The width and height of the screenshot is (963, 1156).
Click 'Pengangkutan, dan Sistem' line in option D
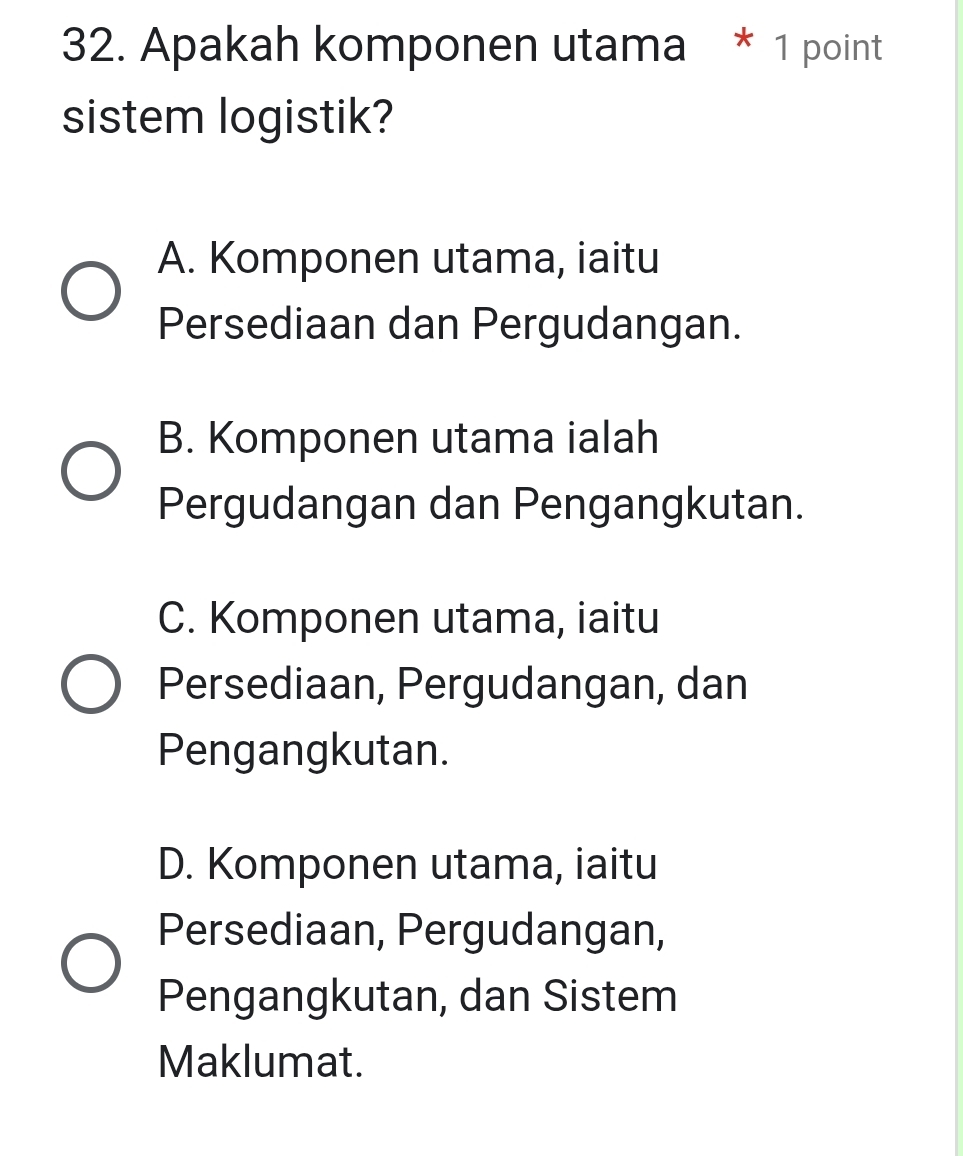[x=417, y=997]
